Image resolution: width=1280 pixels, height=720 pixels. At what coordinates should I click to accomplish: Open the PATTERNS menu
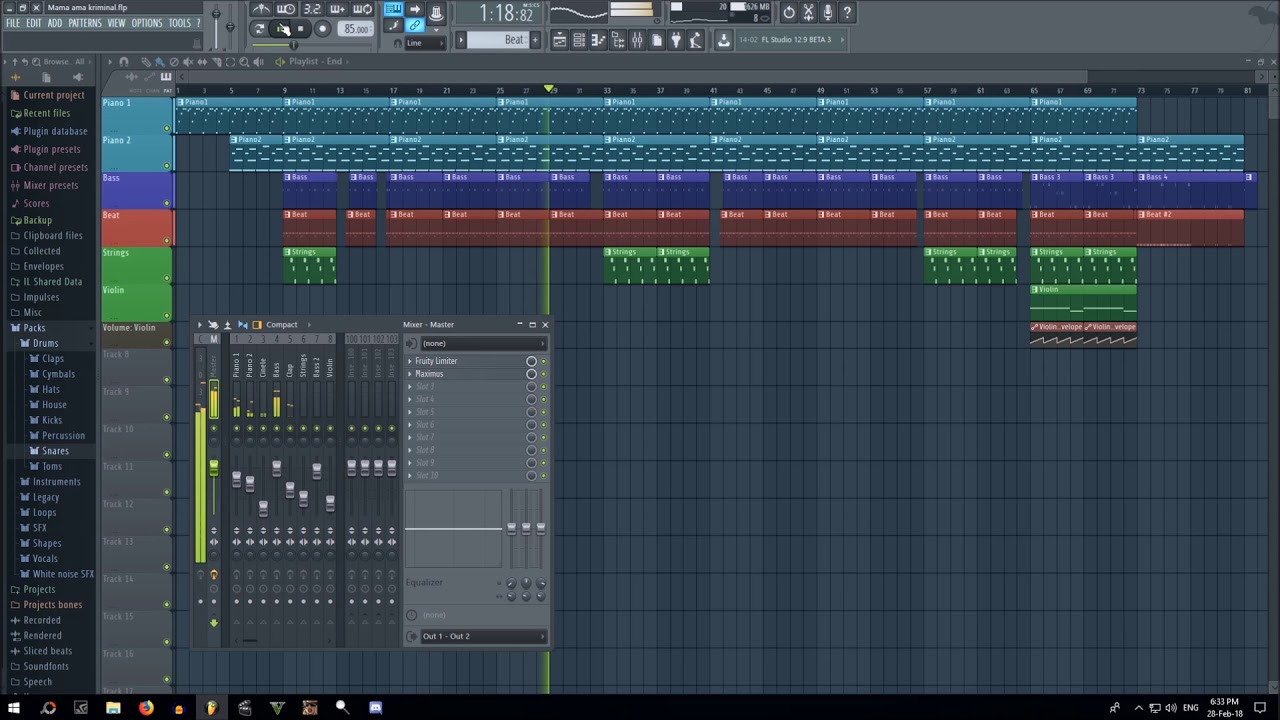click(85, 23)
